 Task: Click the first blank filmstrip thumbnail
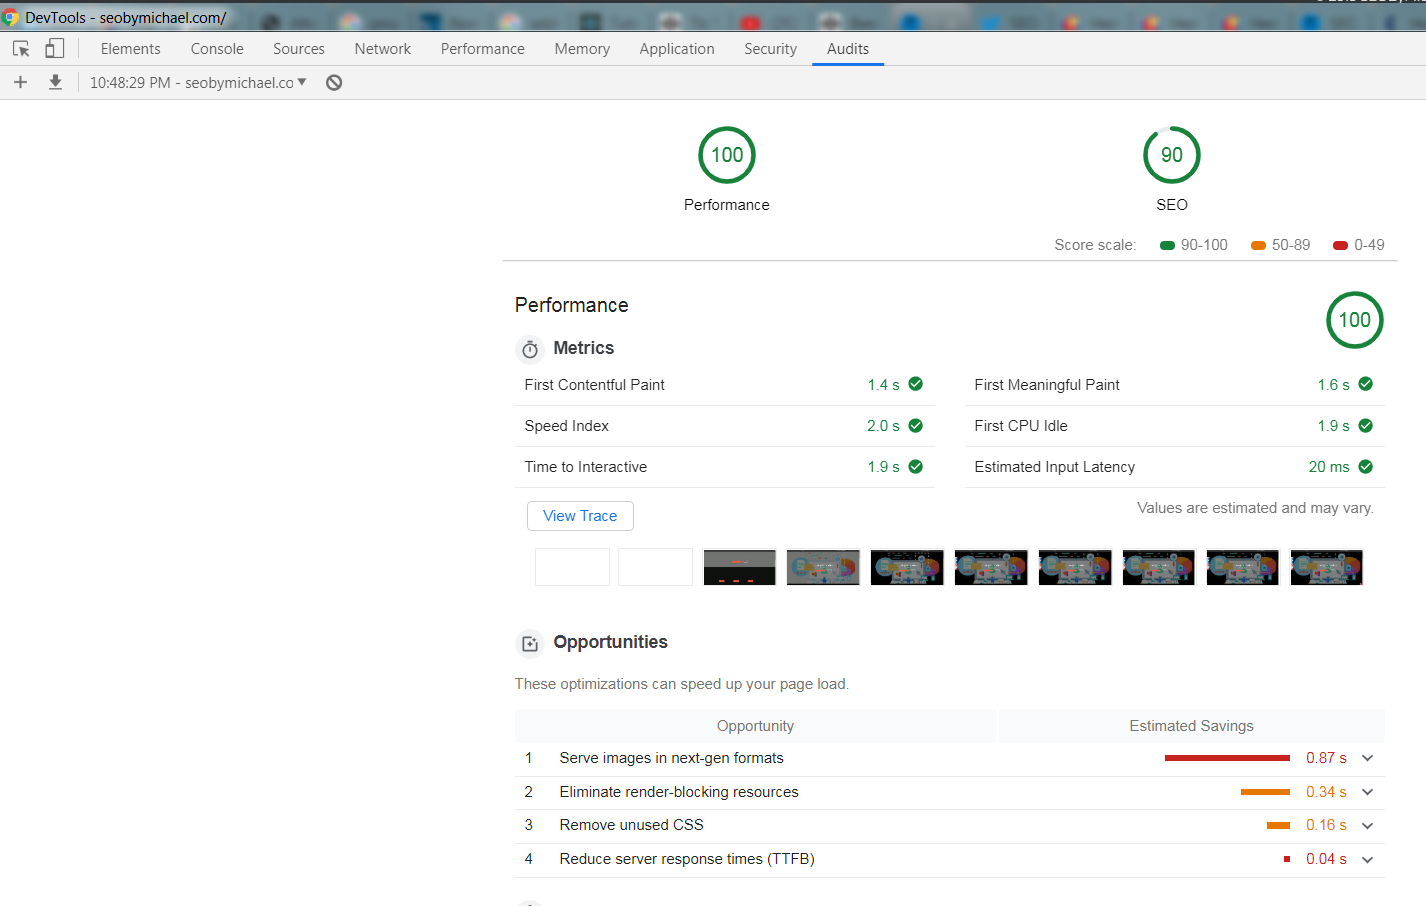point(572,567)
